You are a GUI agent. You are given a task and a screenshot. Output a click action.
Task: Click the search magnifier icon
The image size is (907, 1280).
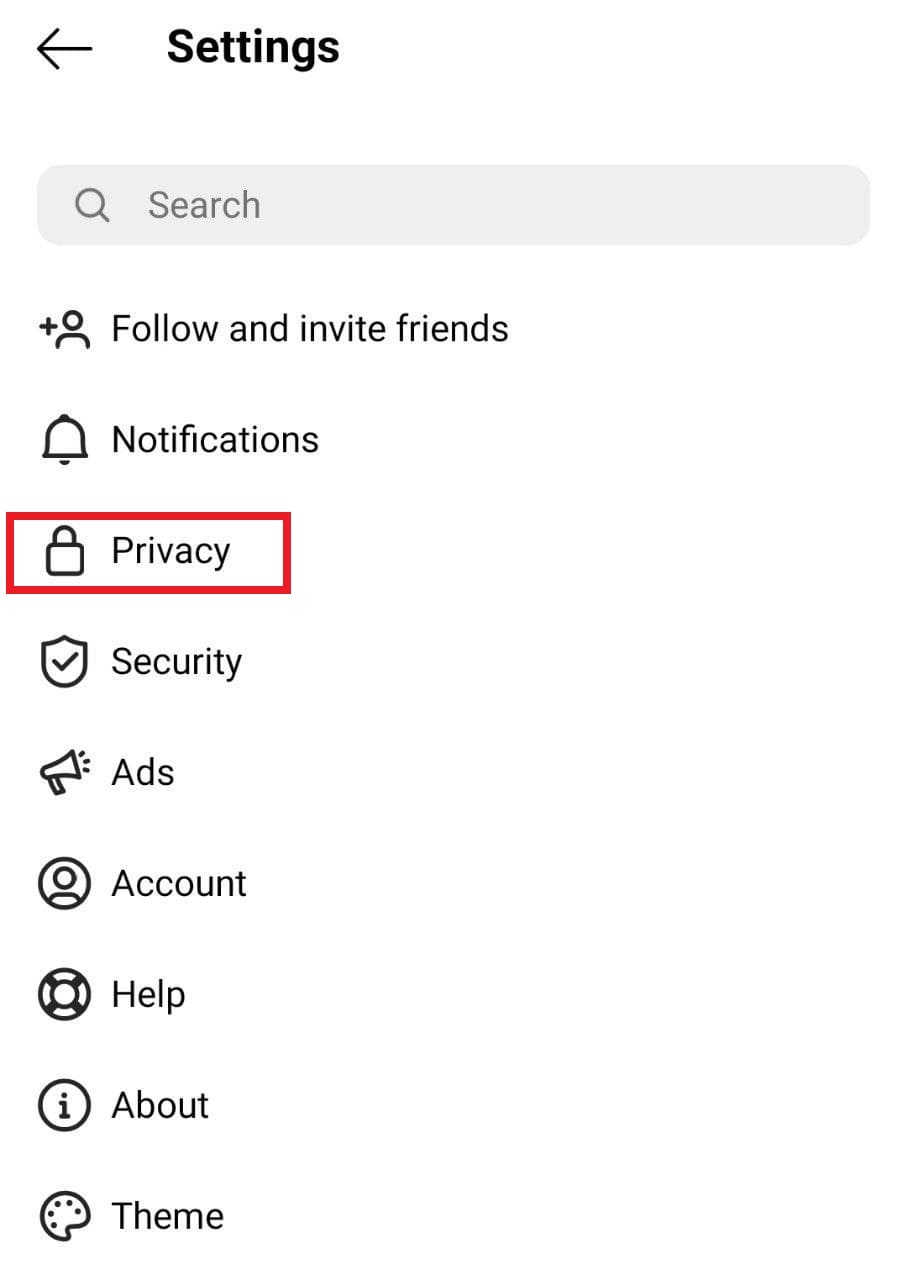[x=92, y=205]
